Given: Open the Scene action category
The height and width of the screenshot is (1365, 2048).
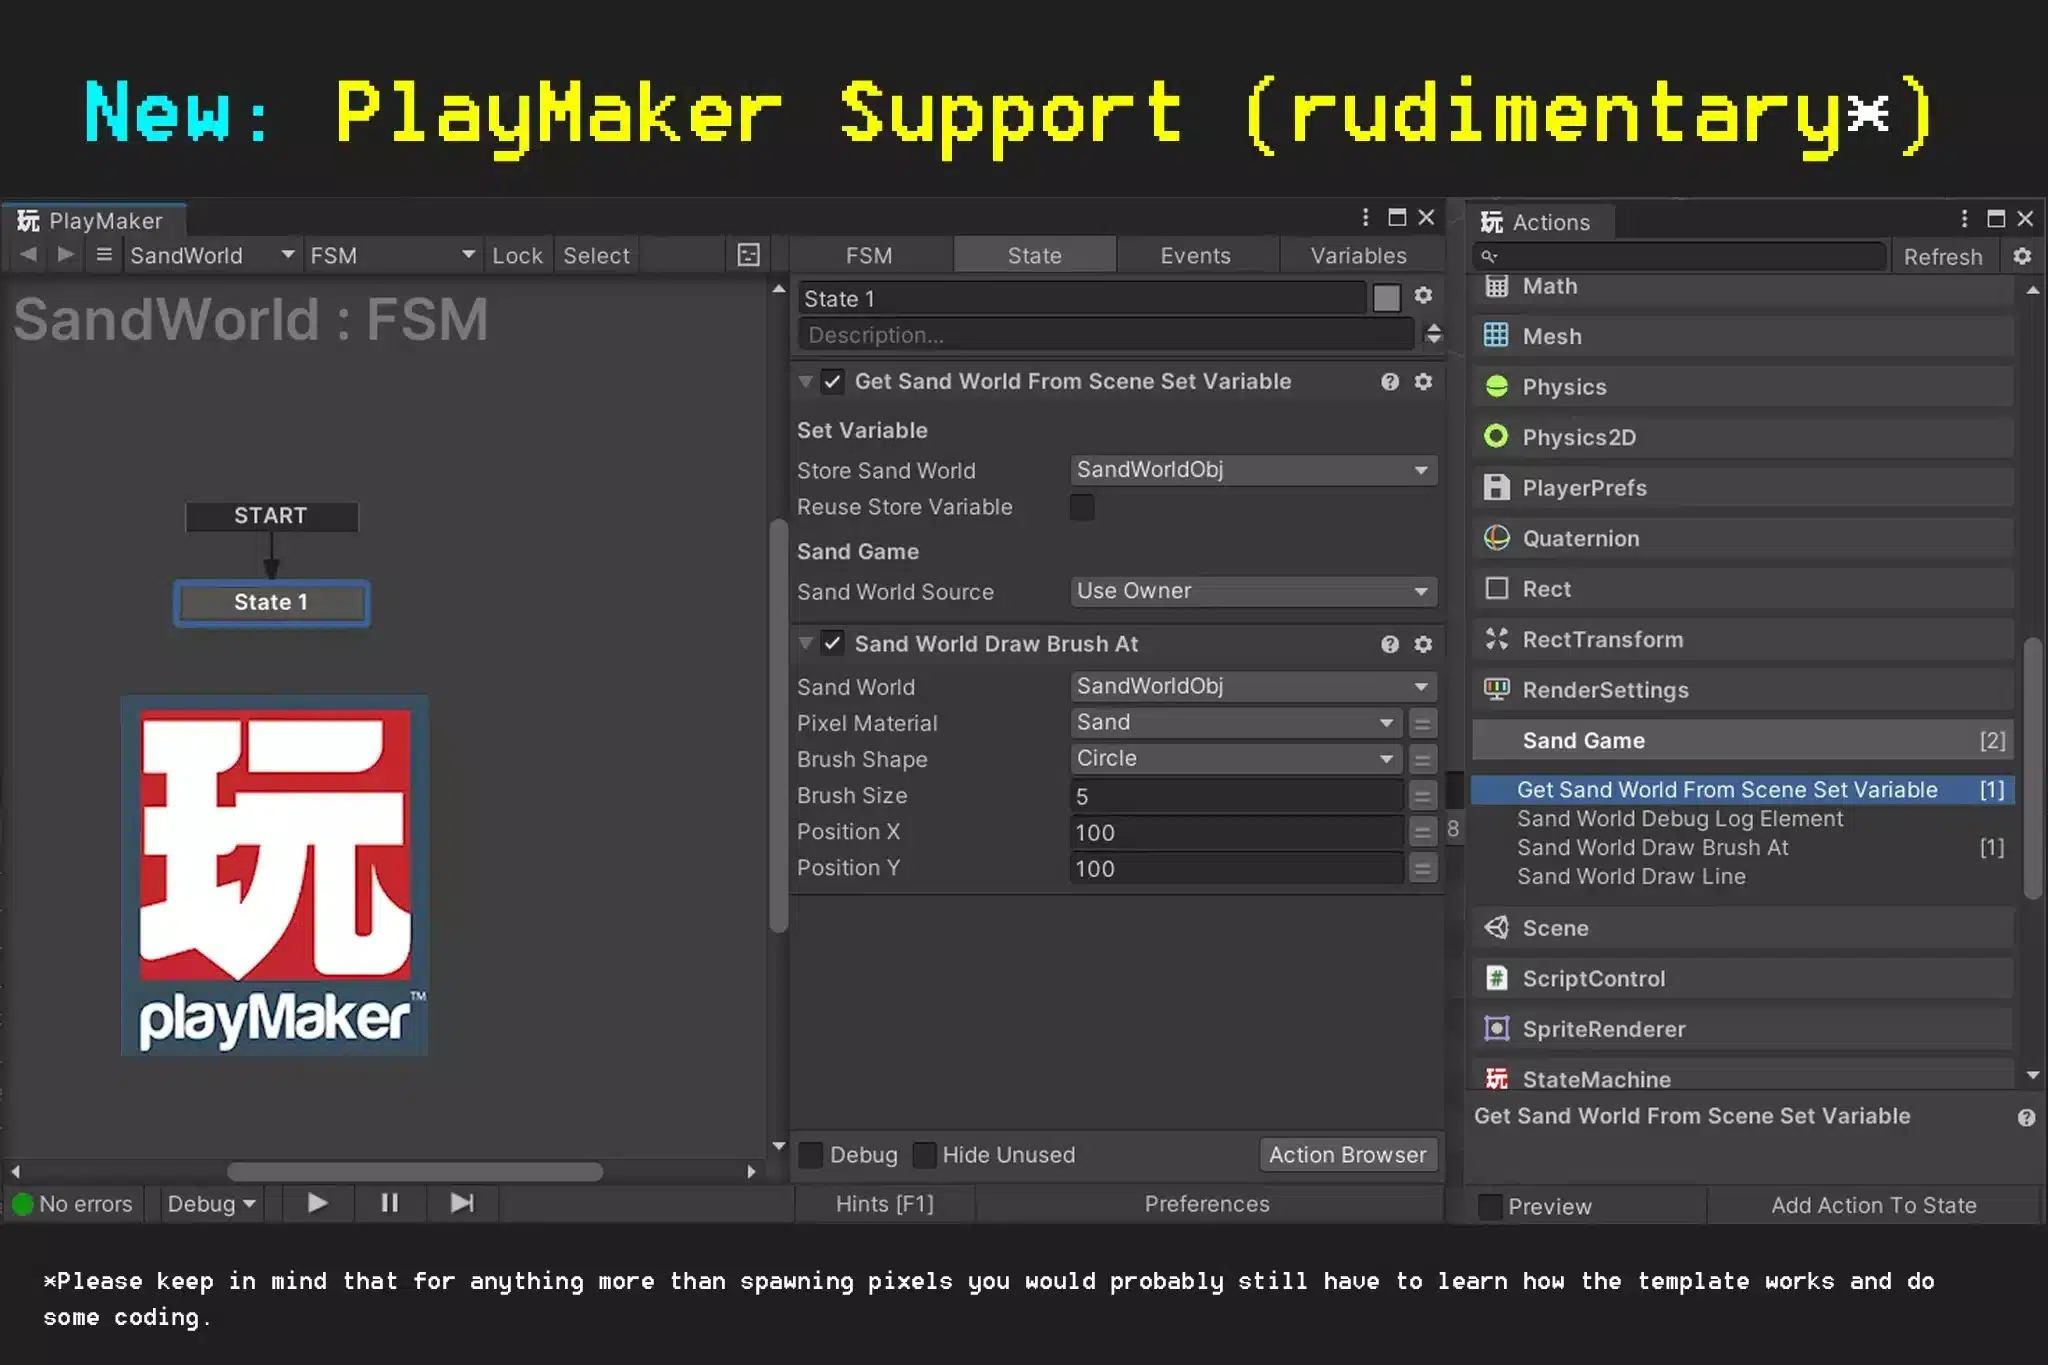Looking at the screenshot, I should pos(1742,928).
